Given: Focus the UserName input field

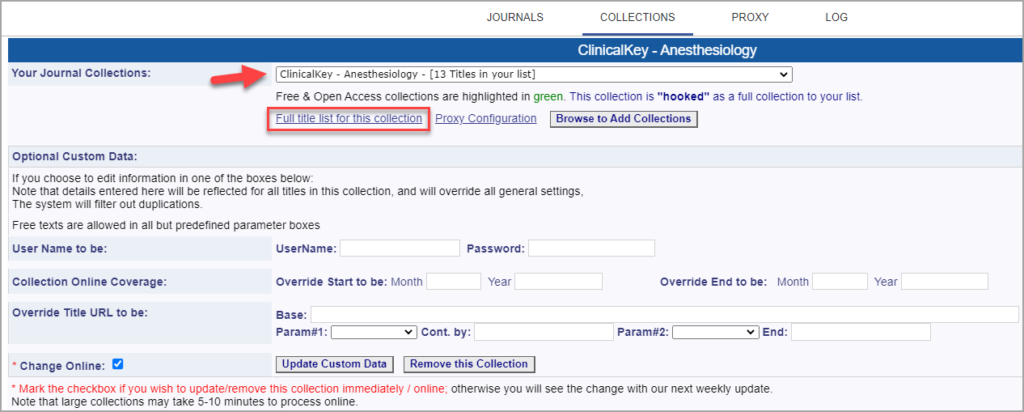Looking at the screenshot, I should pyautogui.click(x=400, y=248).
